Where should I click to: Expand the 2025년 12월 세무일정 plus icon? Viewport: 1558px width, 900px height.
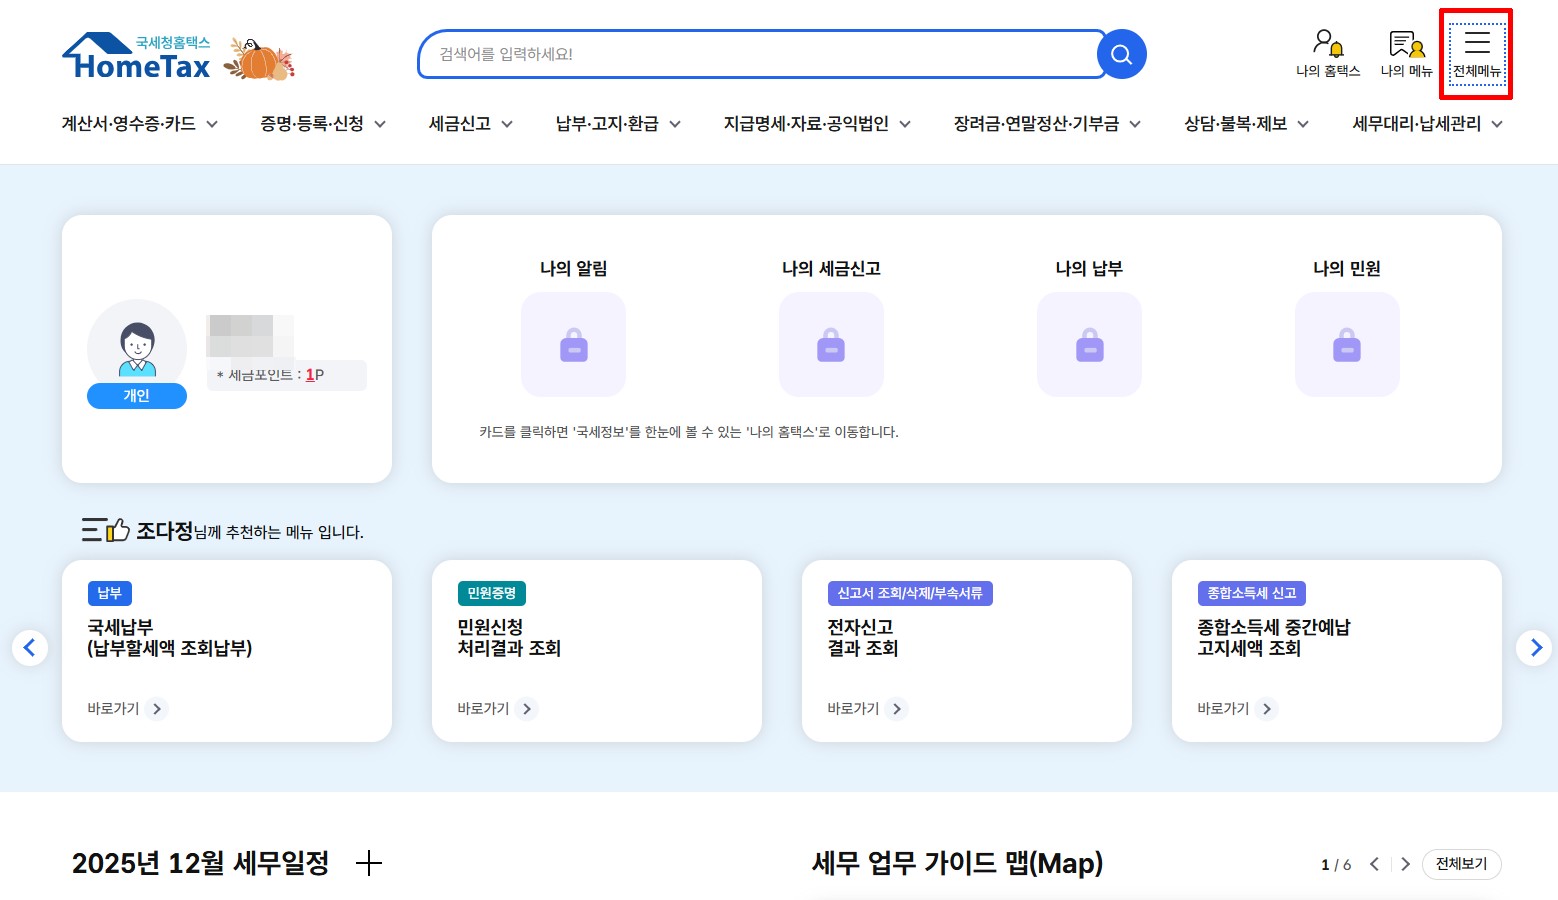pyautogui.click(x=369, y=863)
